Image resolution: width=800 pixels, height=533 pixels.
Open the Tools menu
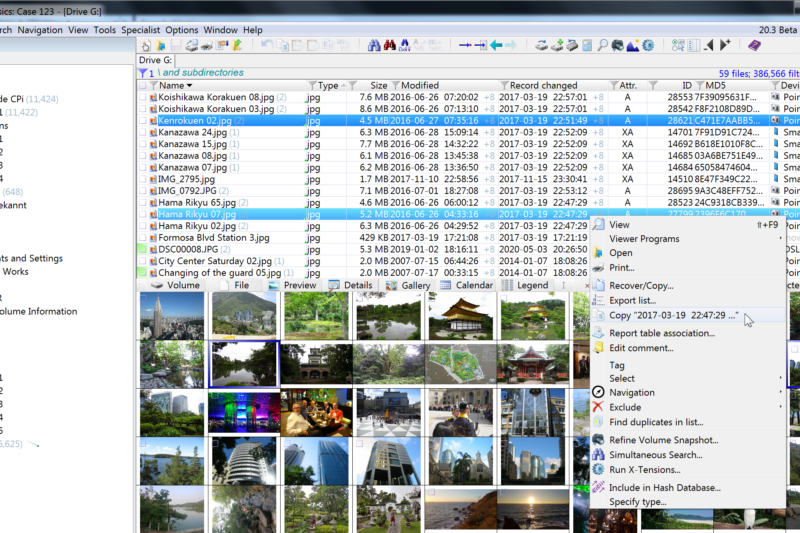pos(105,30)
